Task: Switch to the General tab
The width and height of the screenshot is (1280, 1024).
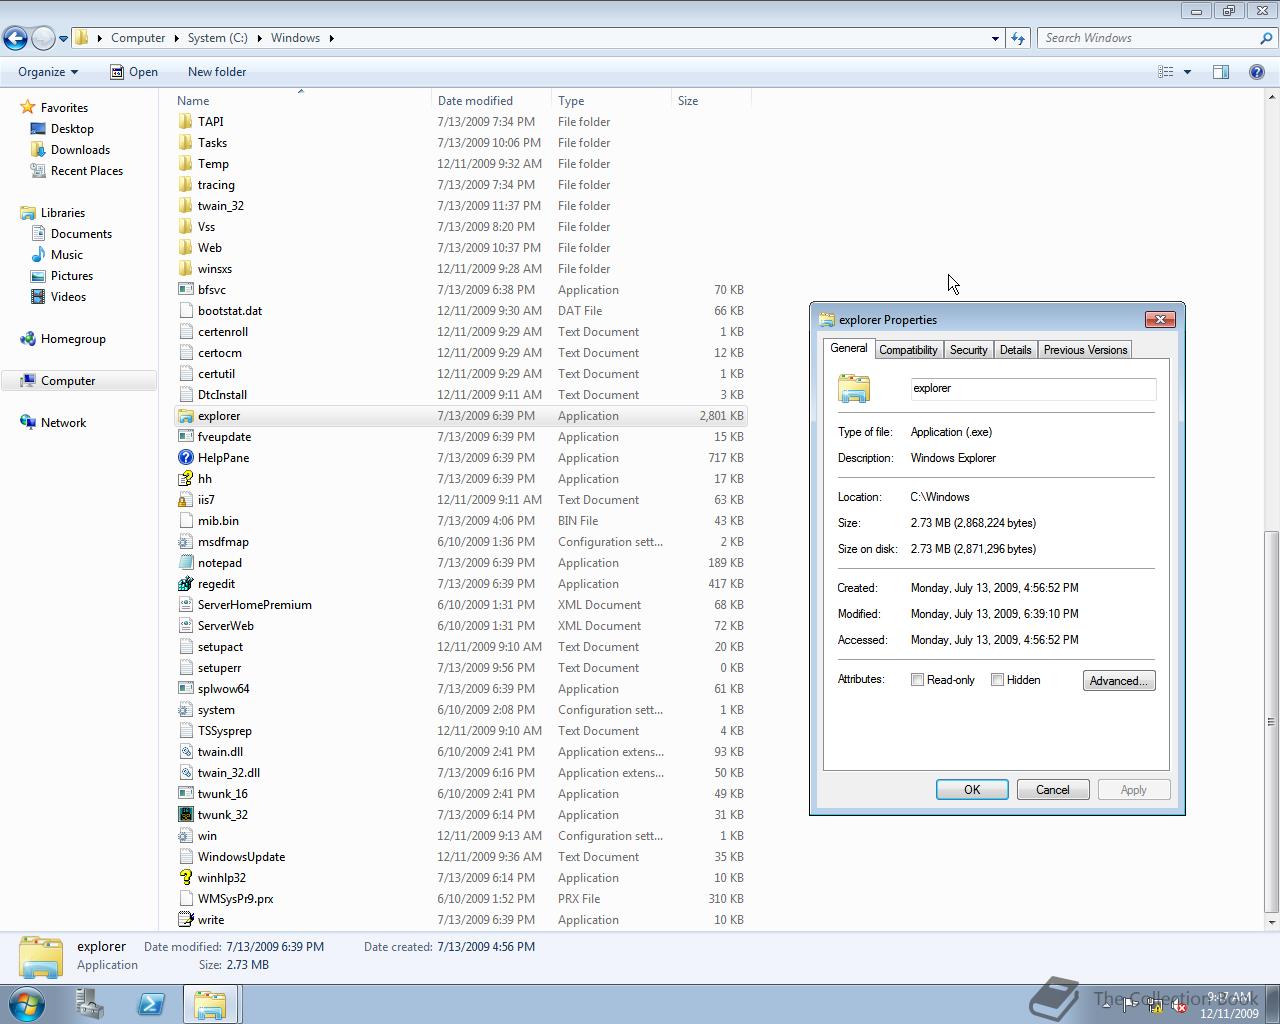Action: pyautogui.click(x=848, y=348)
